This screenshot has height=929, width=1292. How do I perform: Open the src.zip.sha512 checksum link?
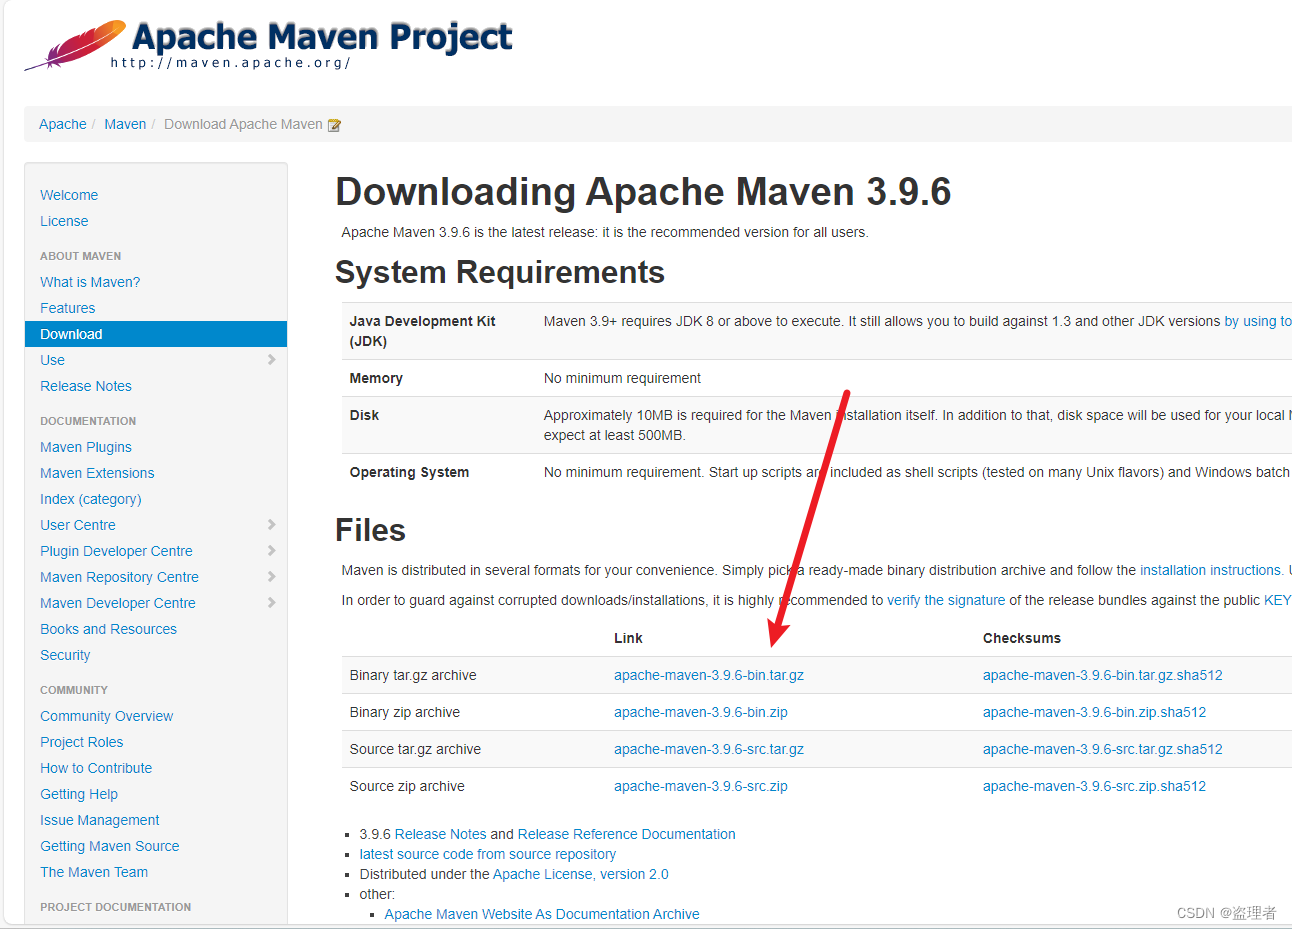pyautogui.click(x=1094, y=786)
